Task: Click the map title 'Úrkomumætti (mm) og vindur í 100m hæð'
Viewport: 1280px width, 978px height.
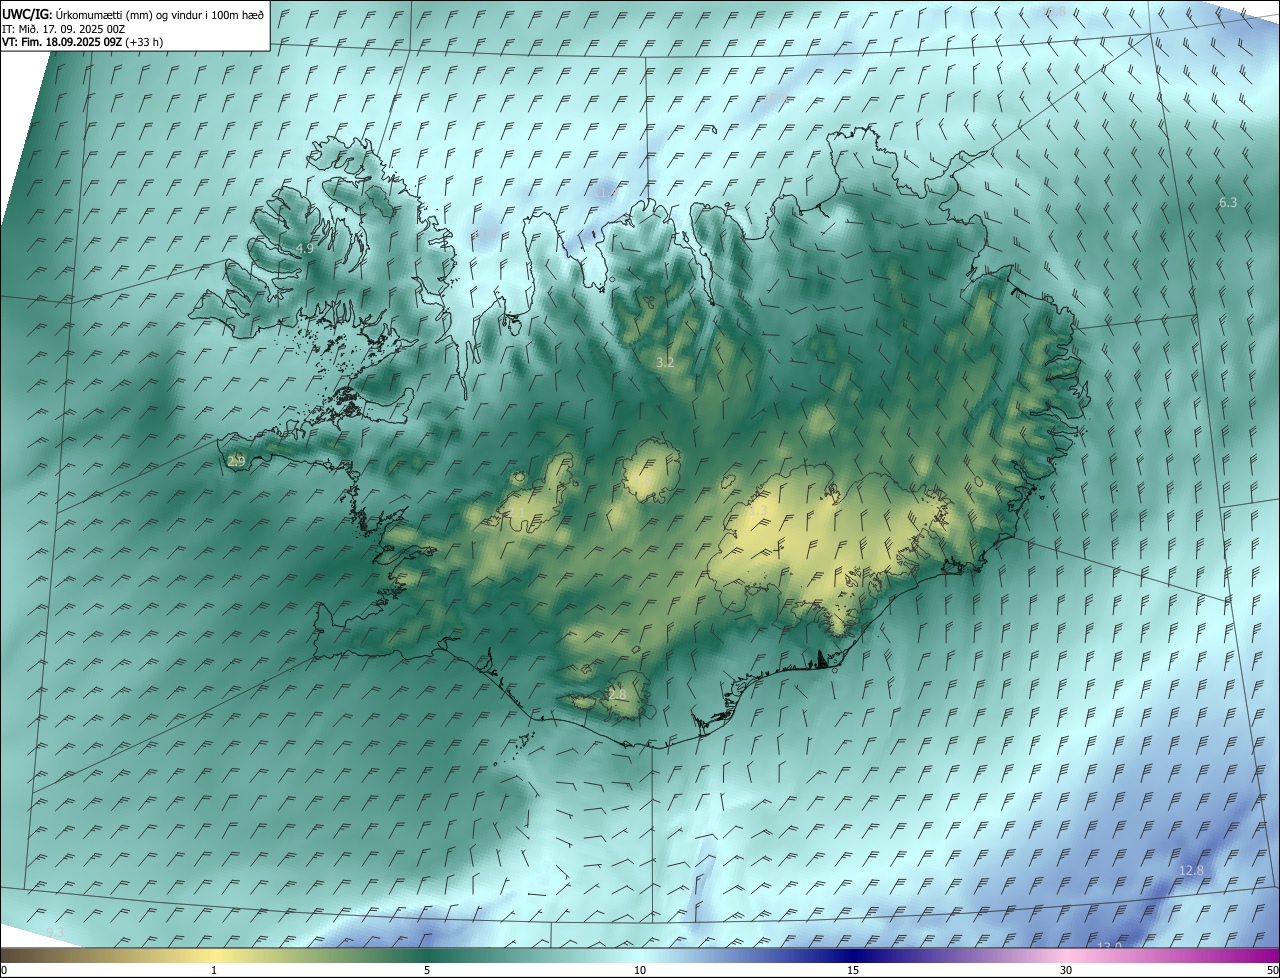Action: coord(160,14)
